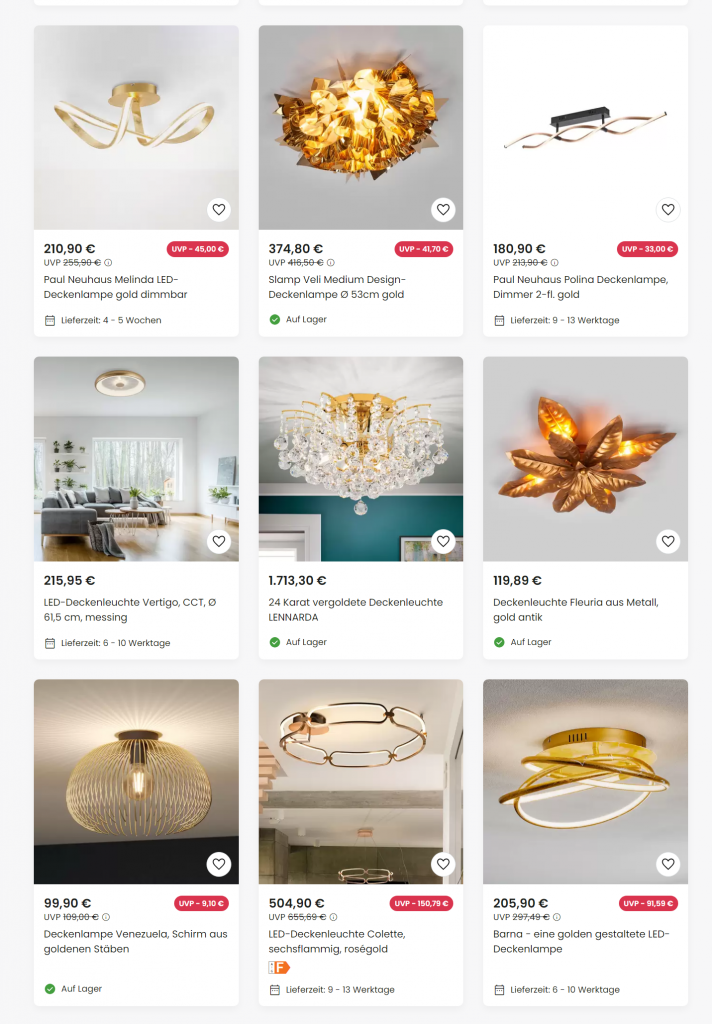
Task: Open 24 Karat vergoldete Deckenleuchte LENNARDA link
Action: point(355,609)
